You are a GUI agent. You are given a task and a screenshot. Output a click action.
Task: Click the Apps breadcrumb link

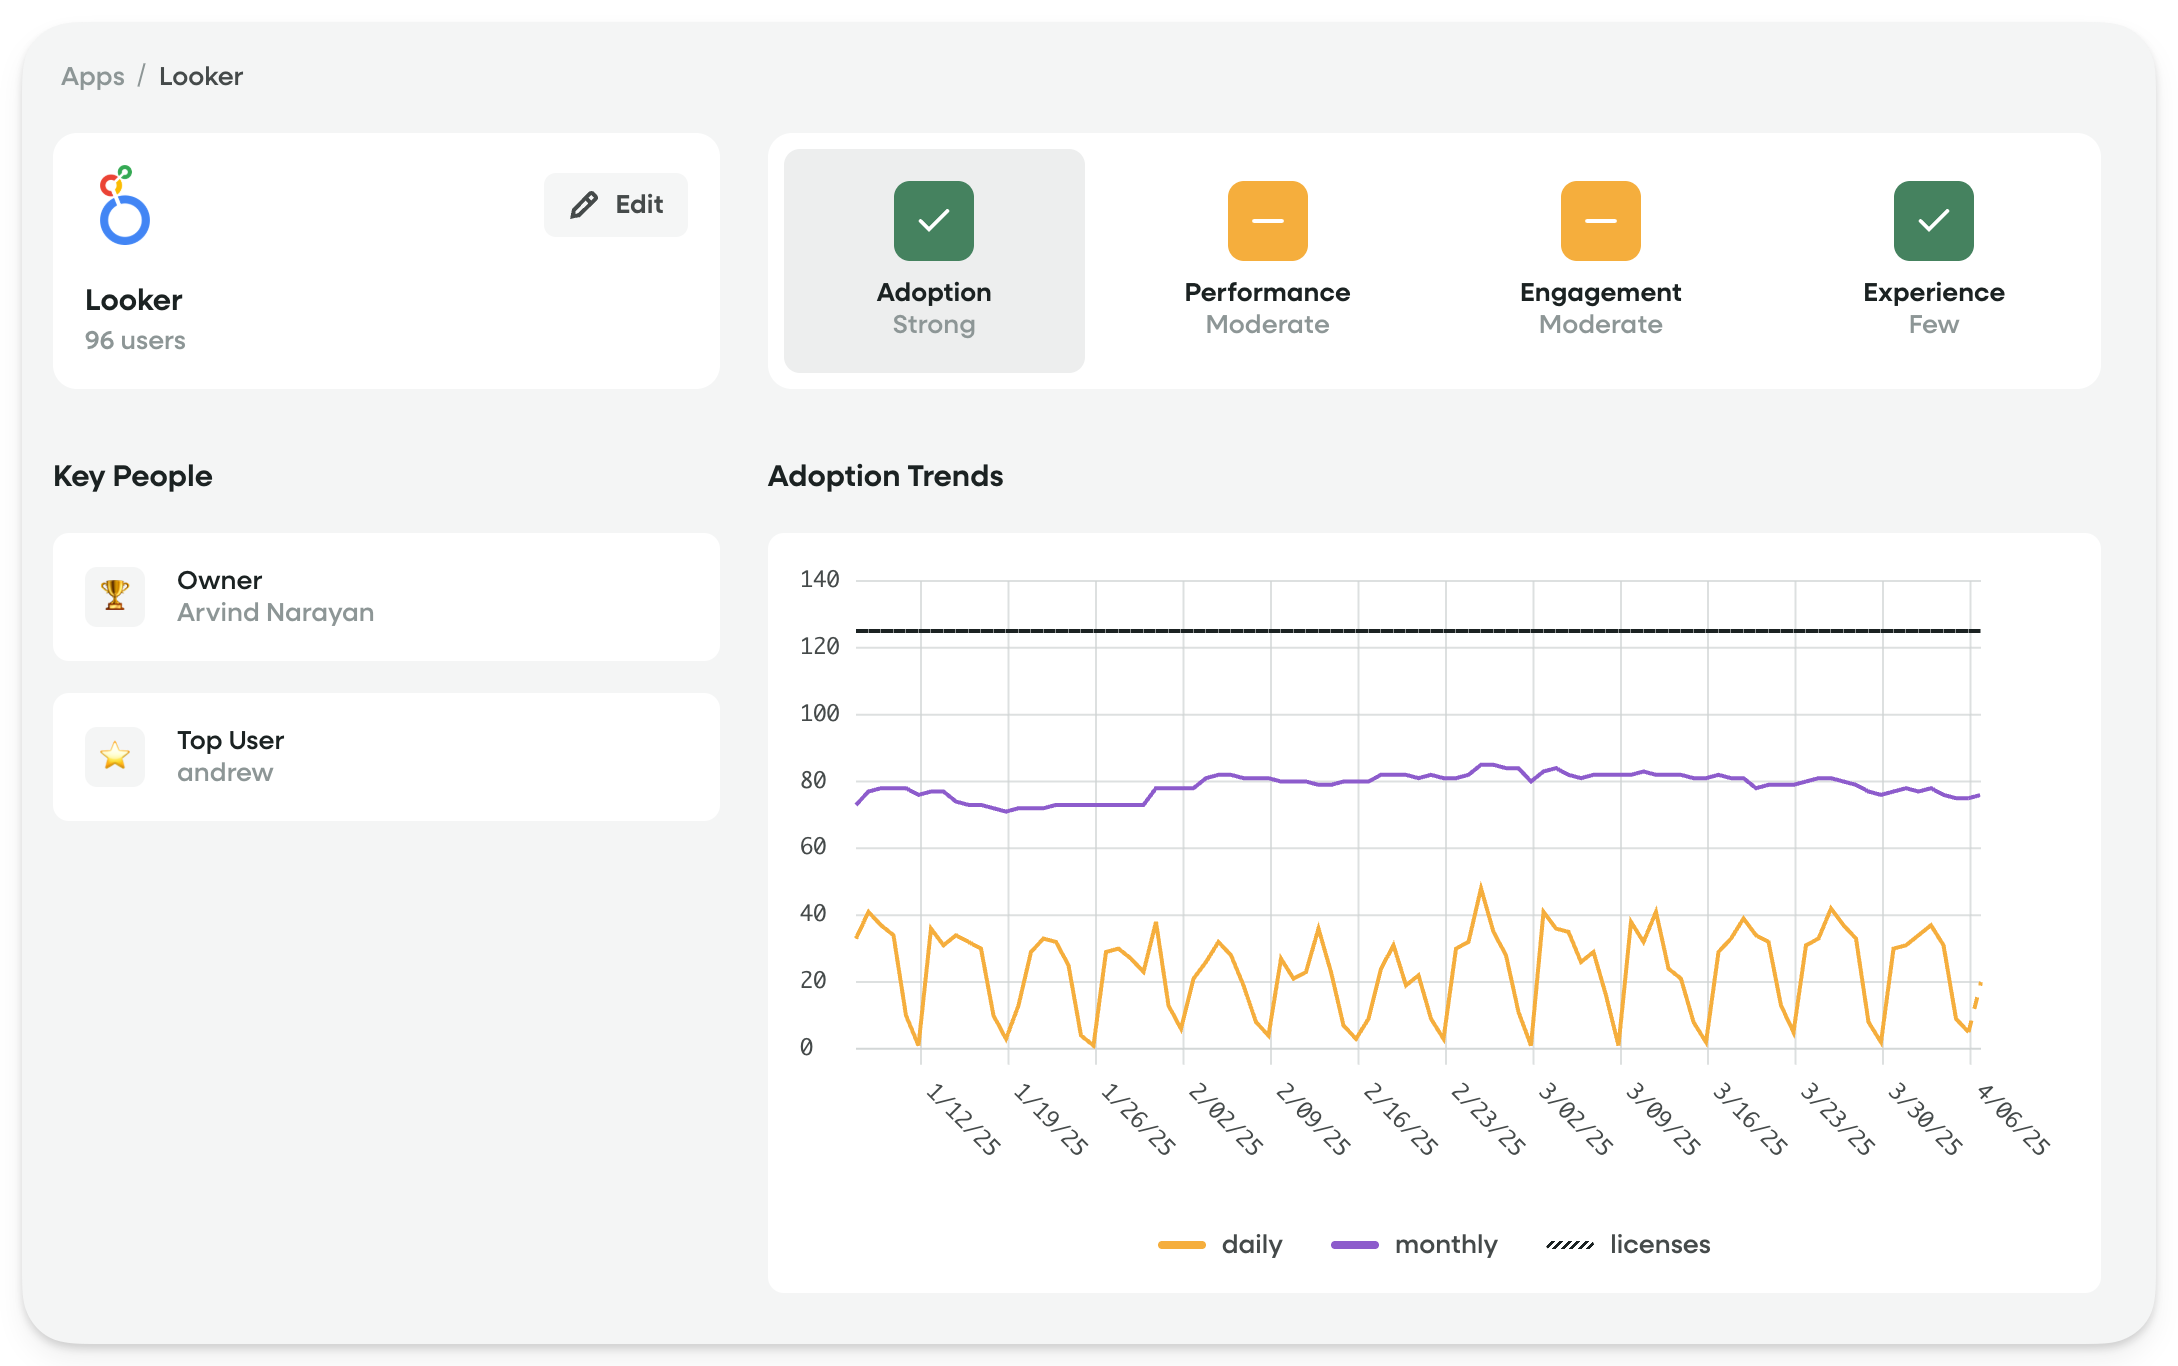(93, 76)
